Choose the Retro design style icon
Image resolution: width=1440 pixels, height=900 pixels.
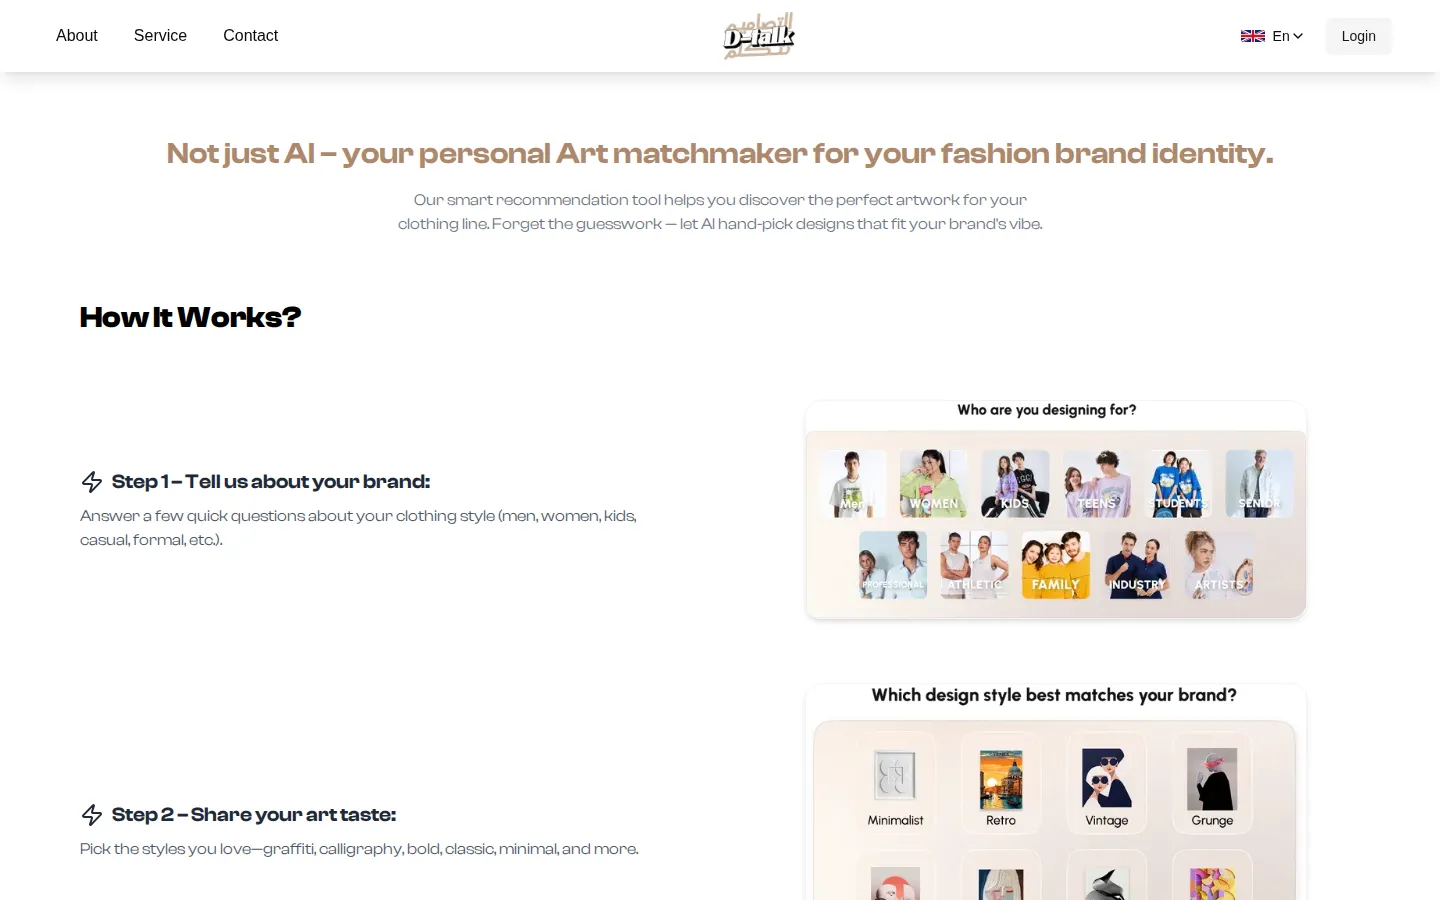click(1001, 779)
